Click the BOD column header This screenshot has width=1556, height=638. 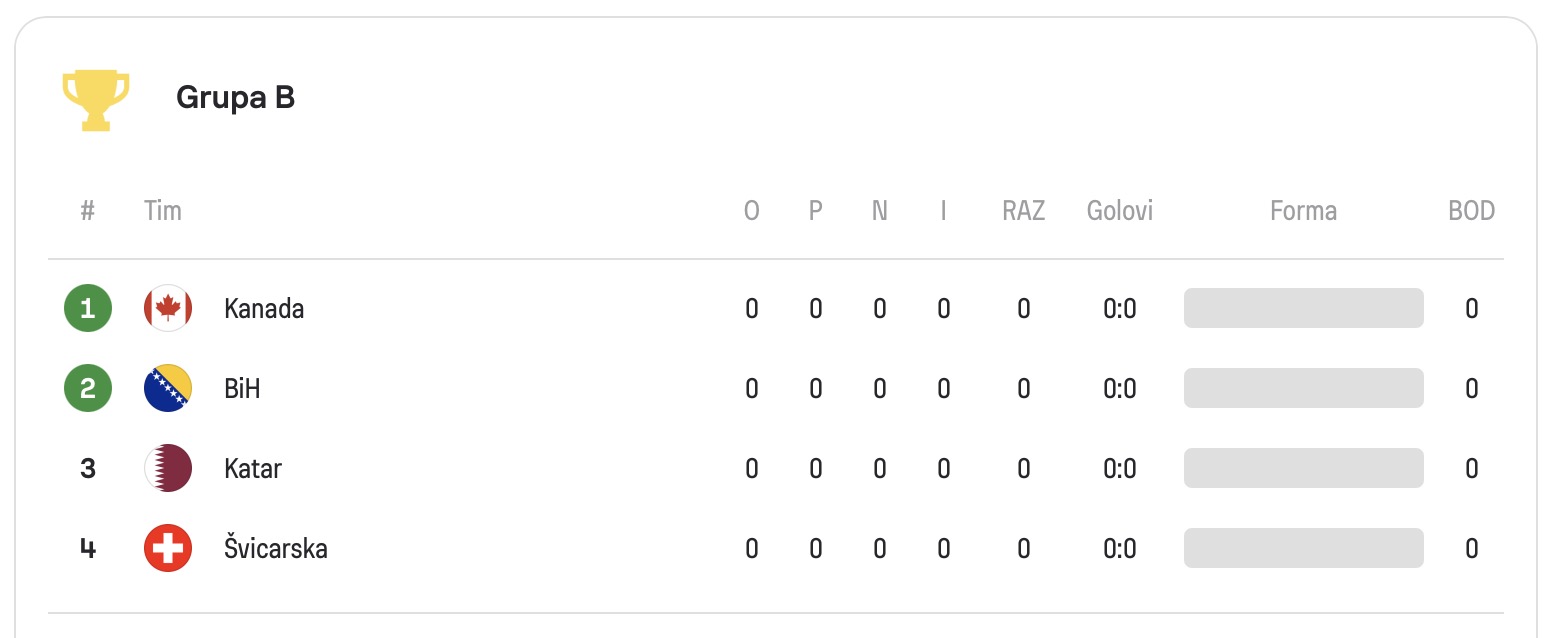click(x=1471, y=211)
